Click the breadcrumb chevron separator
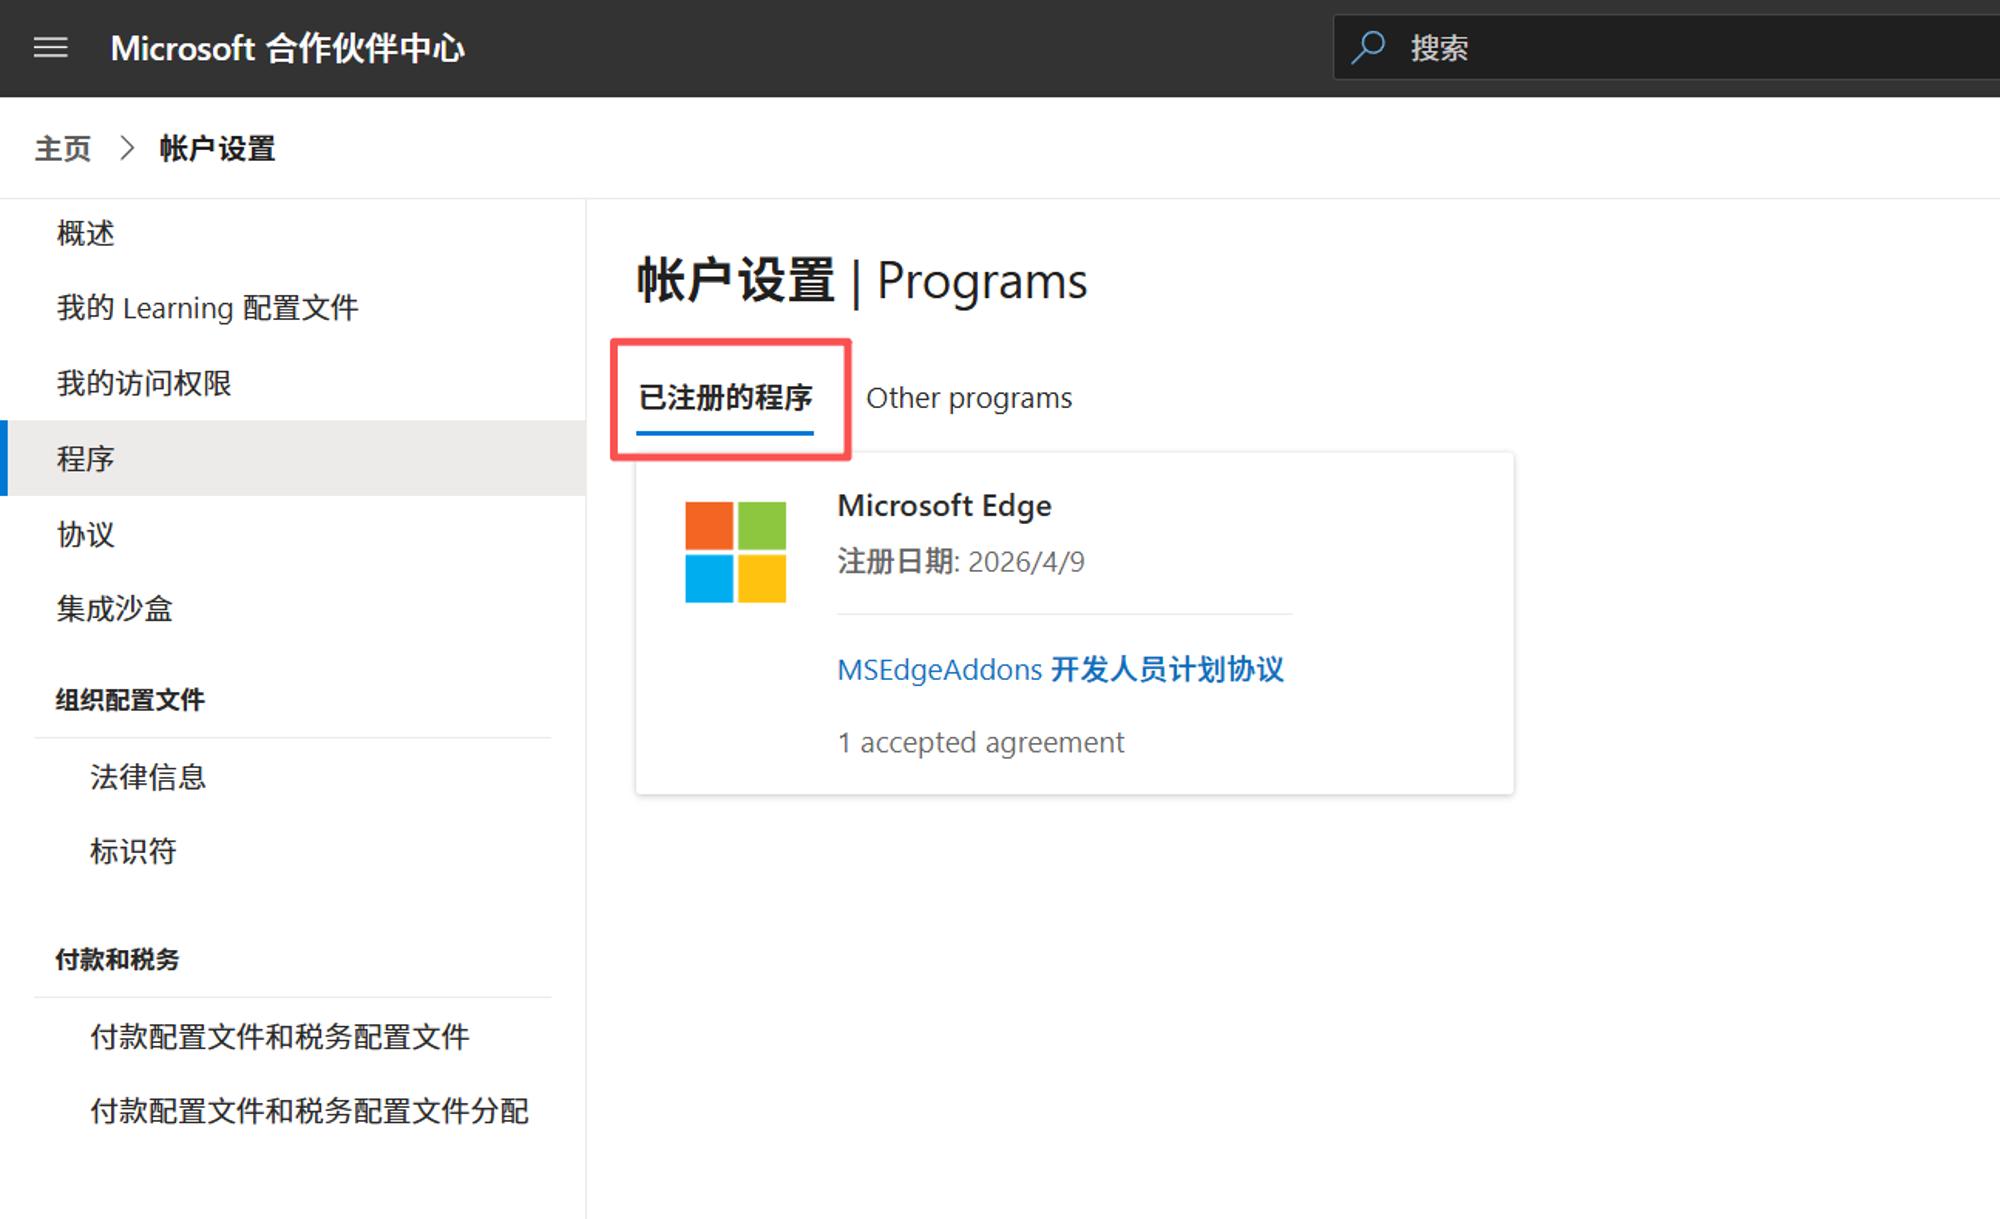The image size is (2000, 1219). (127, 149)
